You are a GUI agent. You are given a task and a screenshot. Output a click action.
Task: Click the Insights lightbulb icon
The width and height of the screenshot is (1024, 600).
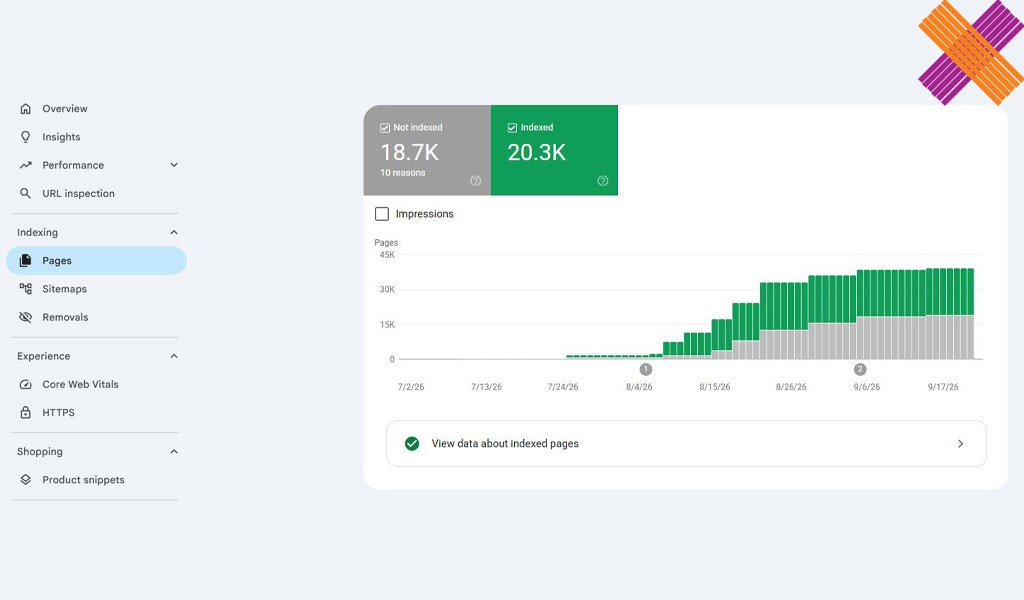tap(25, 136)
